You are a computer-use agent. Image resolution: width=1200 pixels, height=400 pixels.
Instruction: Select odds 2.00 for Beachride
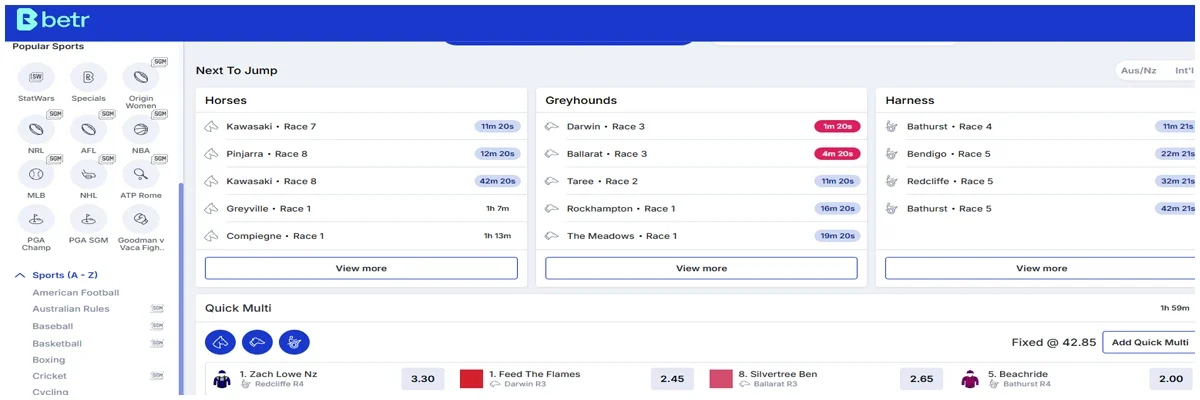pos(1170,379)
